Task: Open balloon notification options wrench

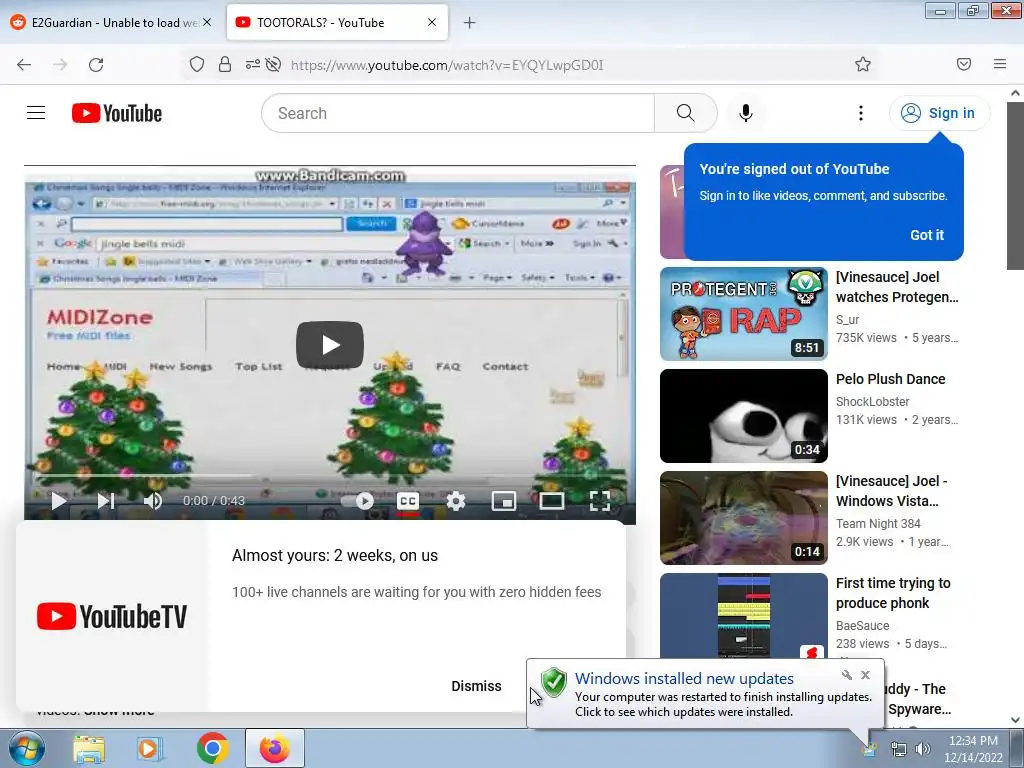Action: click(846, 675)
